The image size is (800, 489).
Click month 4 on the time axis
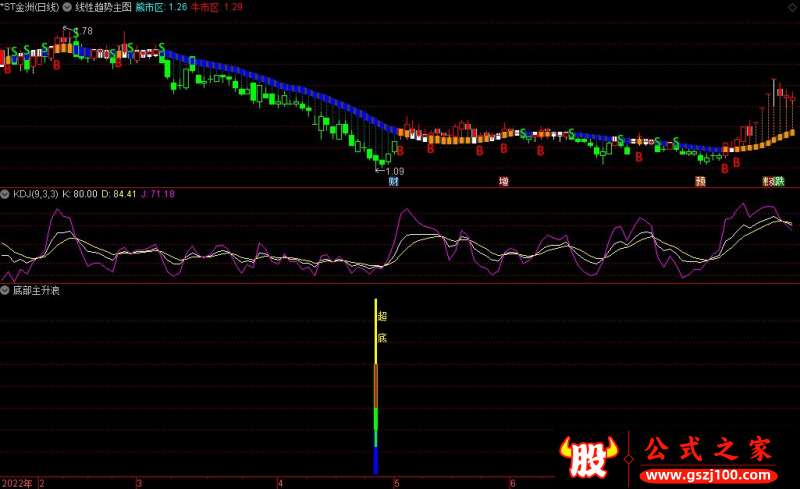(x=280, y=483)
